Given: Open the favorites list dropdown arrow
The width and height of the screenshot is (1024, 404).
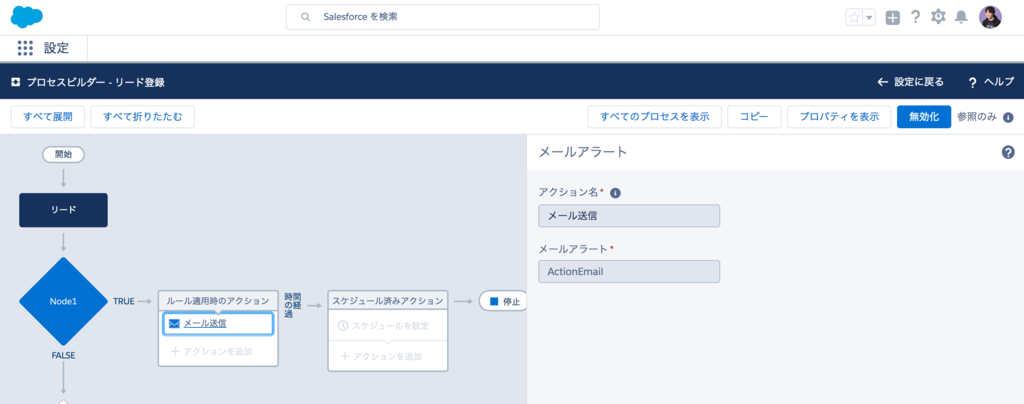Looking at the screenshot, I should click(869, 18).
